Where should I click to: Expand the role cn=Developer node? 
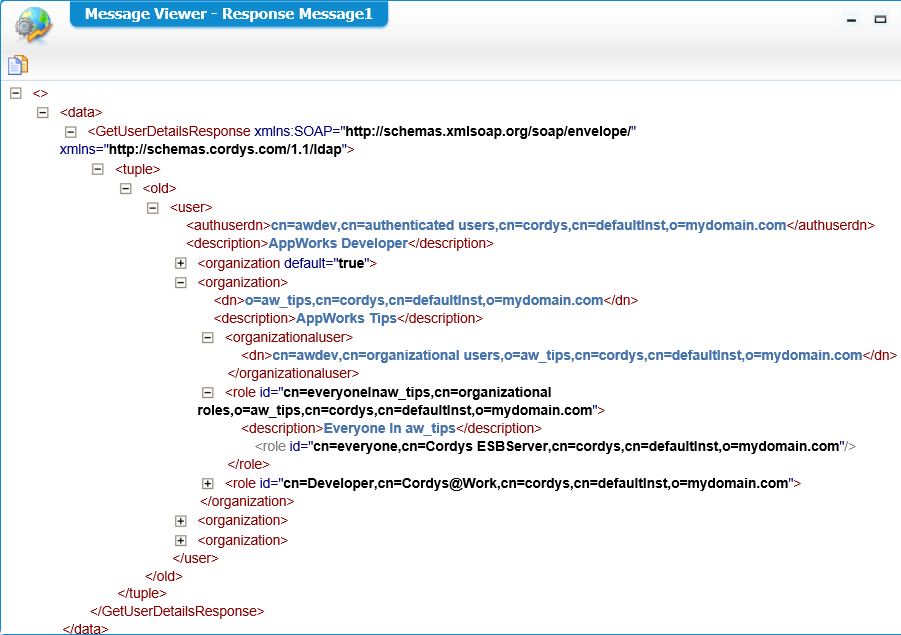[208, 483]
